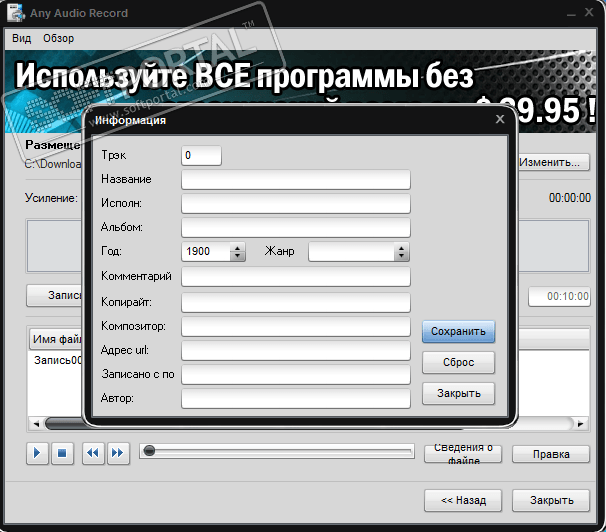606x532 pixels.
Task: Click the Rewind button
Action: click(x=93, y=453)
